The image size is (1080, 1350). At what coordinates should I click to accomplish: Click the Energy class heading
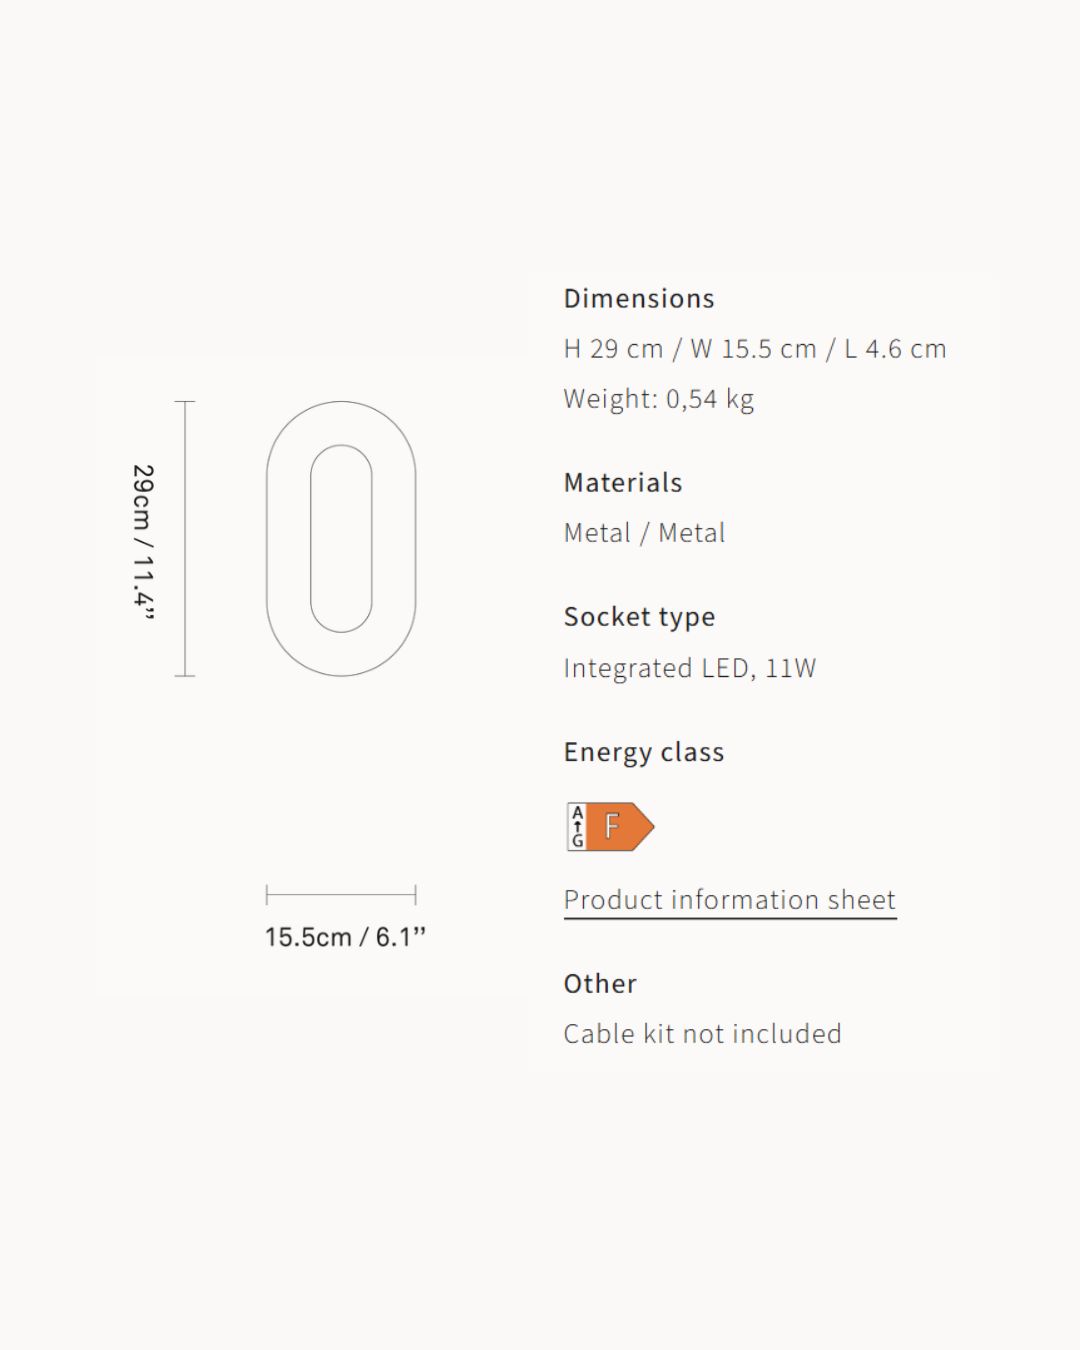(x=643, y=752)
